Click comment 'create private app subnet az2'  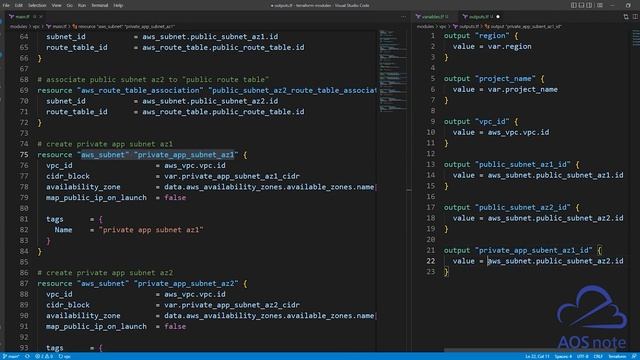pos(105,273)
